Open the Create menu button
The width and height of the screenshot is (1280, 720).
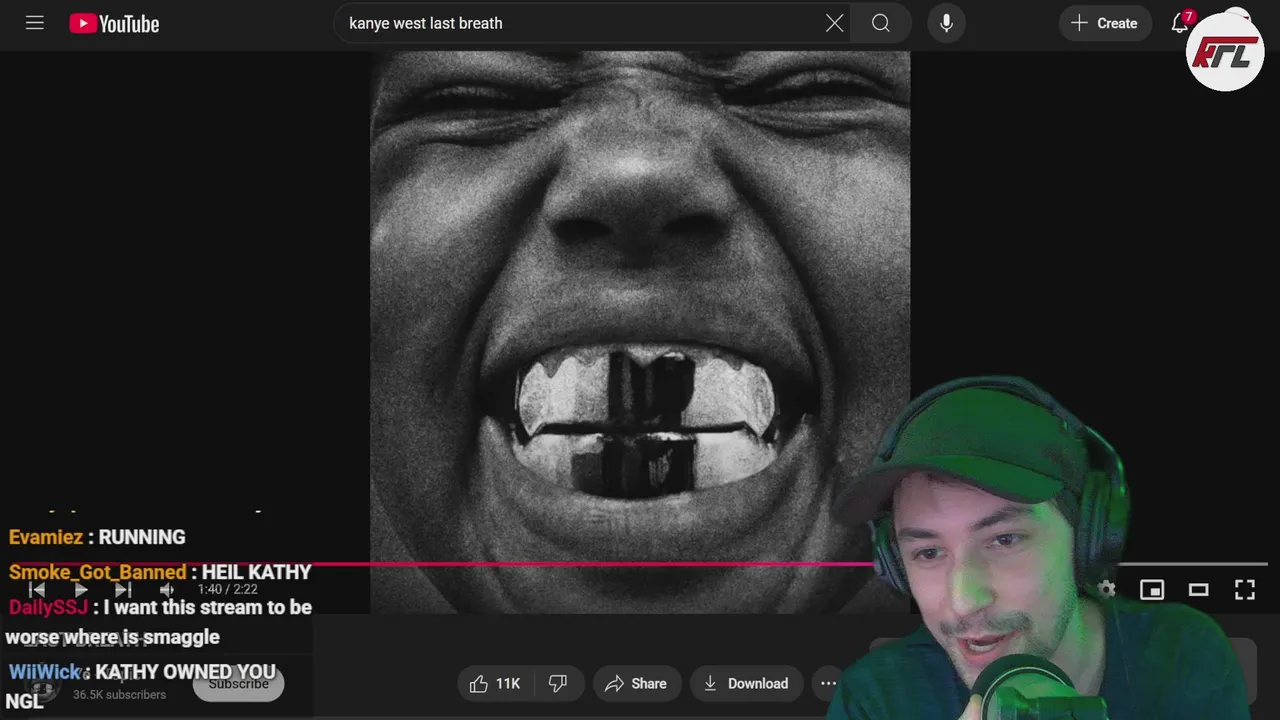point(1104,23)
